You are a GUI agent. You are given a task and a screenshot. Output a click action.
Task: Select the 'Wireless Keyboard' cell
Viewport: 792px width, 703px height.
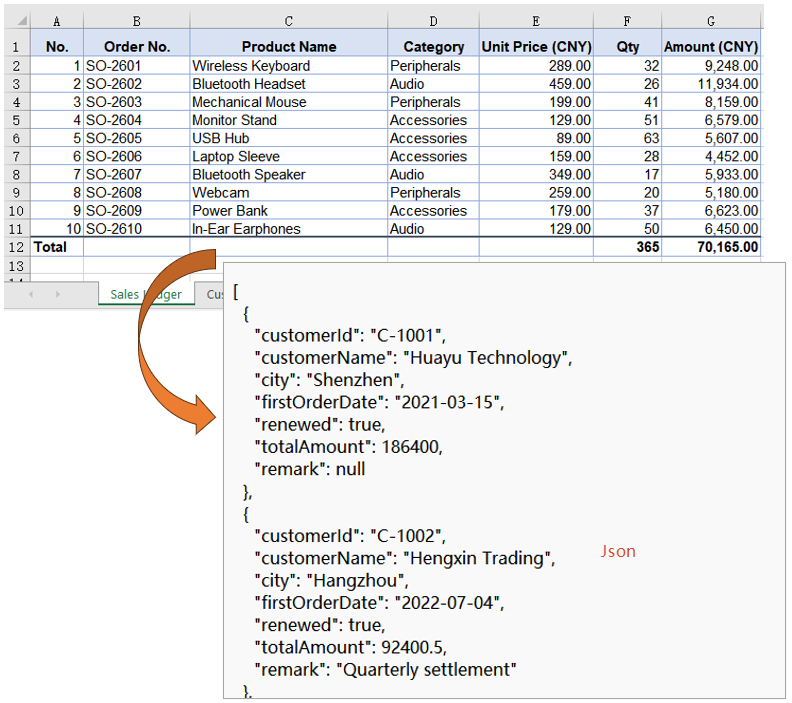pyautogui.click(x=288, y=66)
